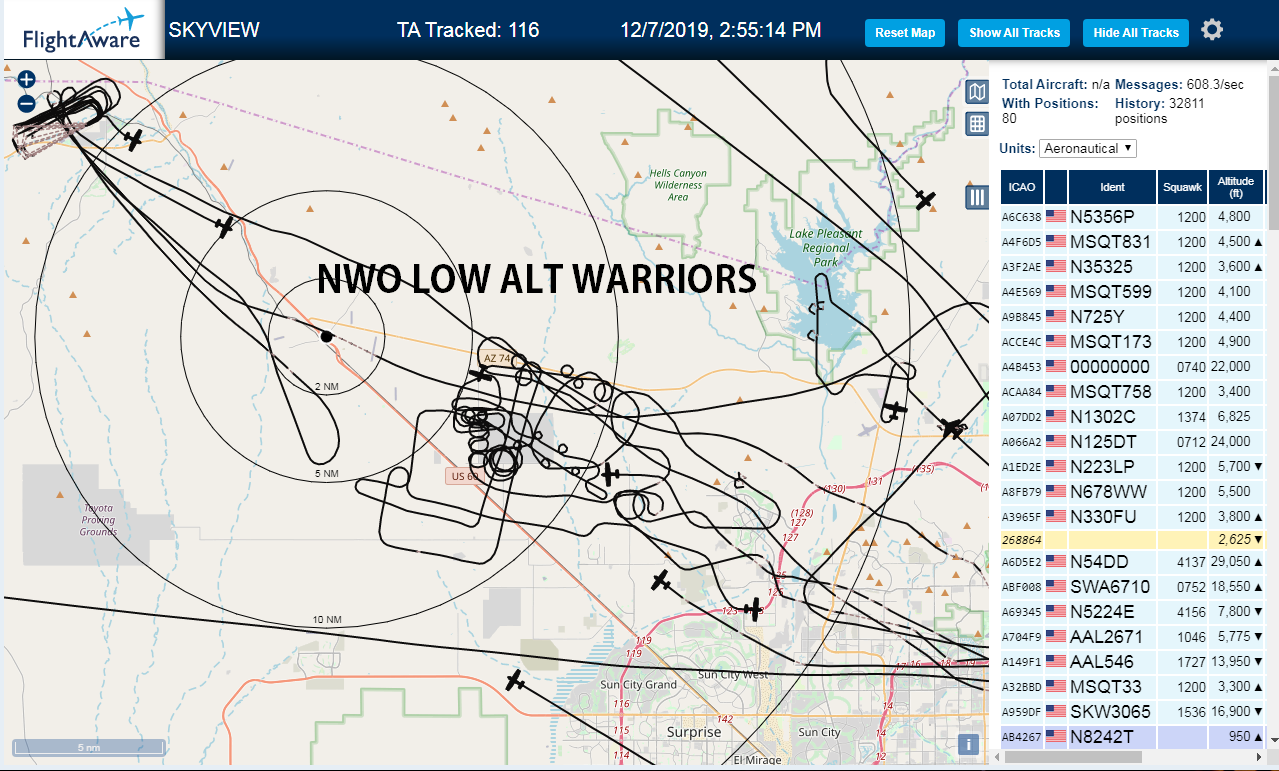Select aircraft icon next to 123 marker
This screenshot has width=1279, height=771.
click(754, 608)
